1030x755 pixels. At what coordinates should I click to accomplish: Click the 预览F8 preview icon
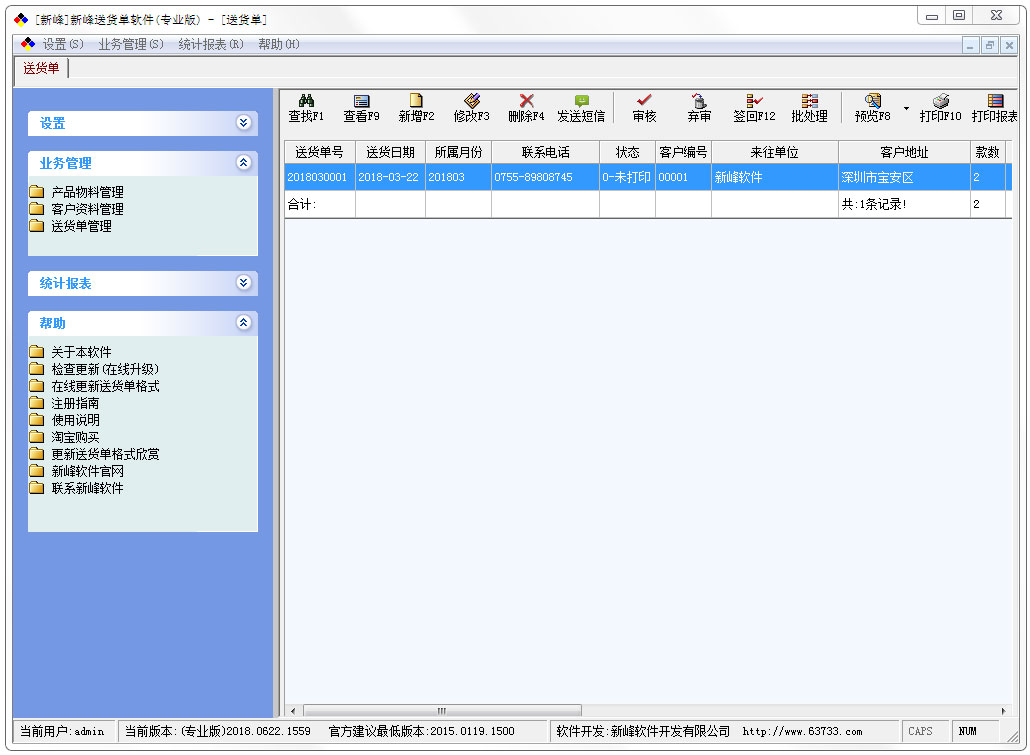(872, 101)
